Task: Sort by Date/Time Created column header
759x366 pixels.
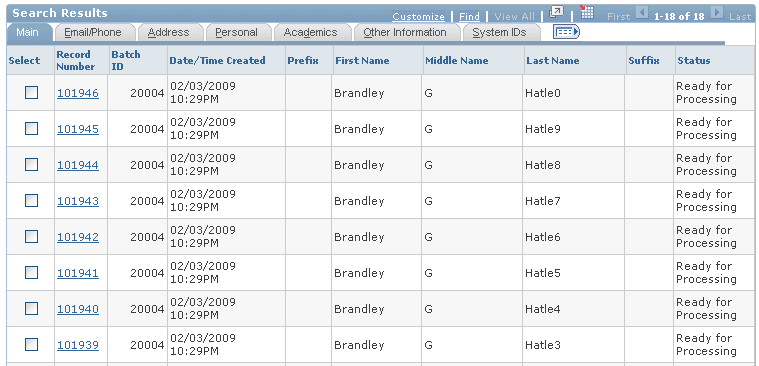Action: click(x=217, y=61)
